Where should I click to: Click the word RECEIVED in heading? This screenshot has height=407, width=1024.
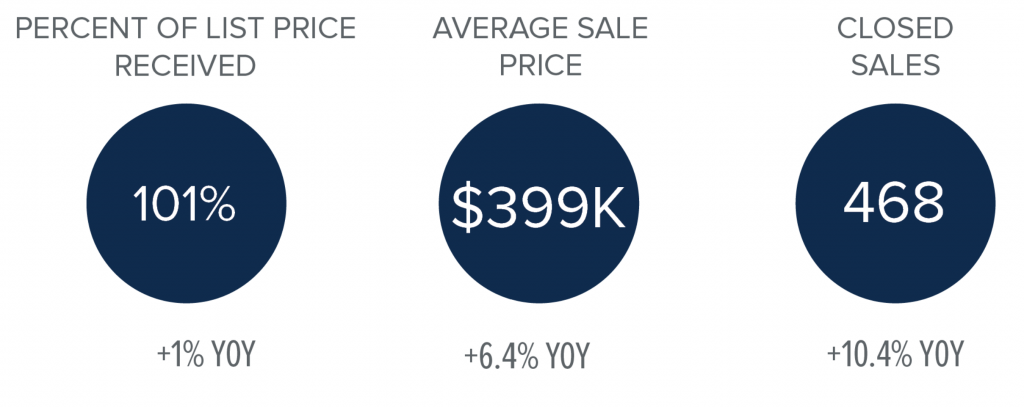(x=185, y=65)
